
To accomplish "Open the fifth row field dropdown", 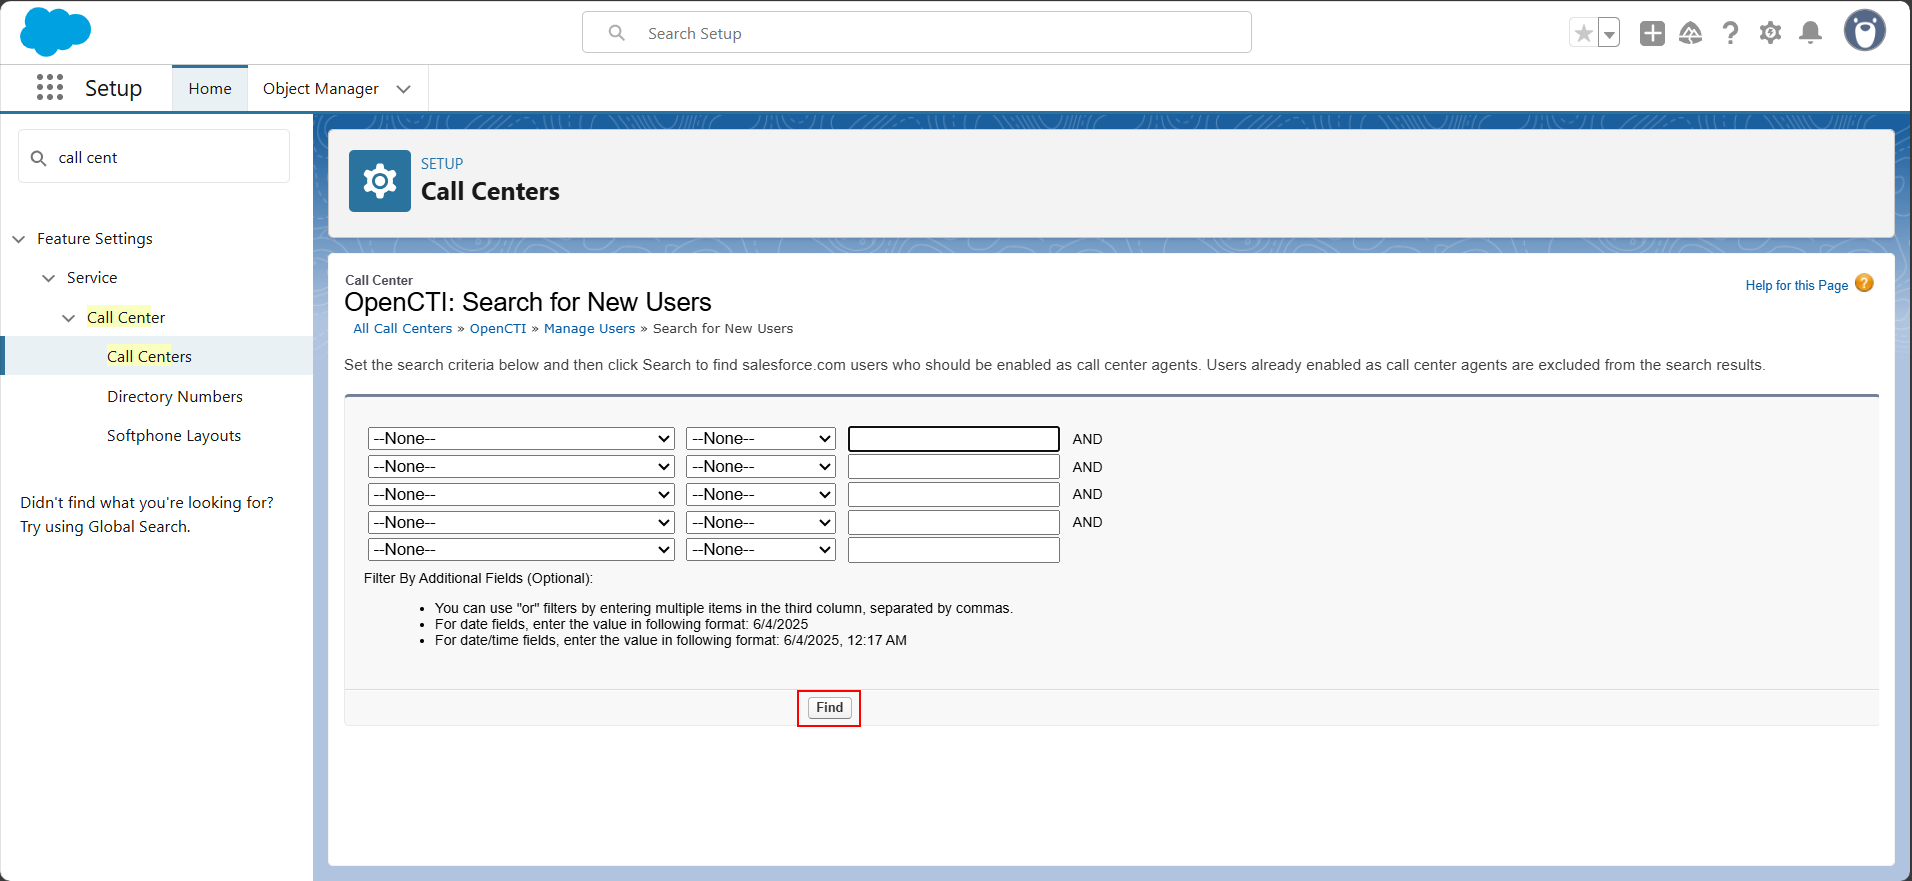I will [521, 550].
